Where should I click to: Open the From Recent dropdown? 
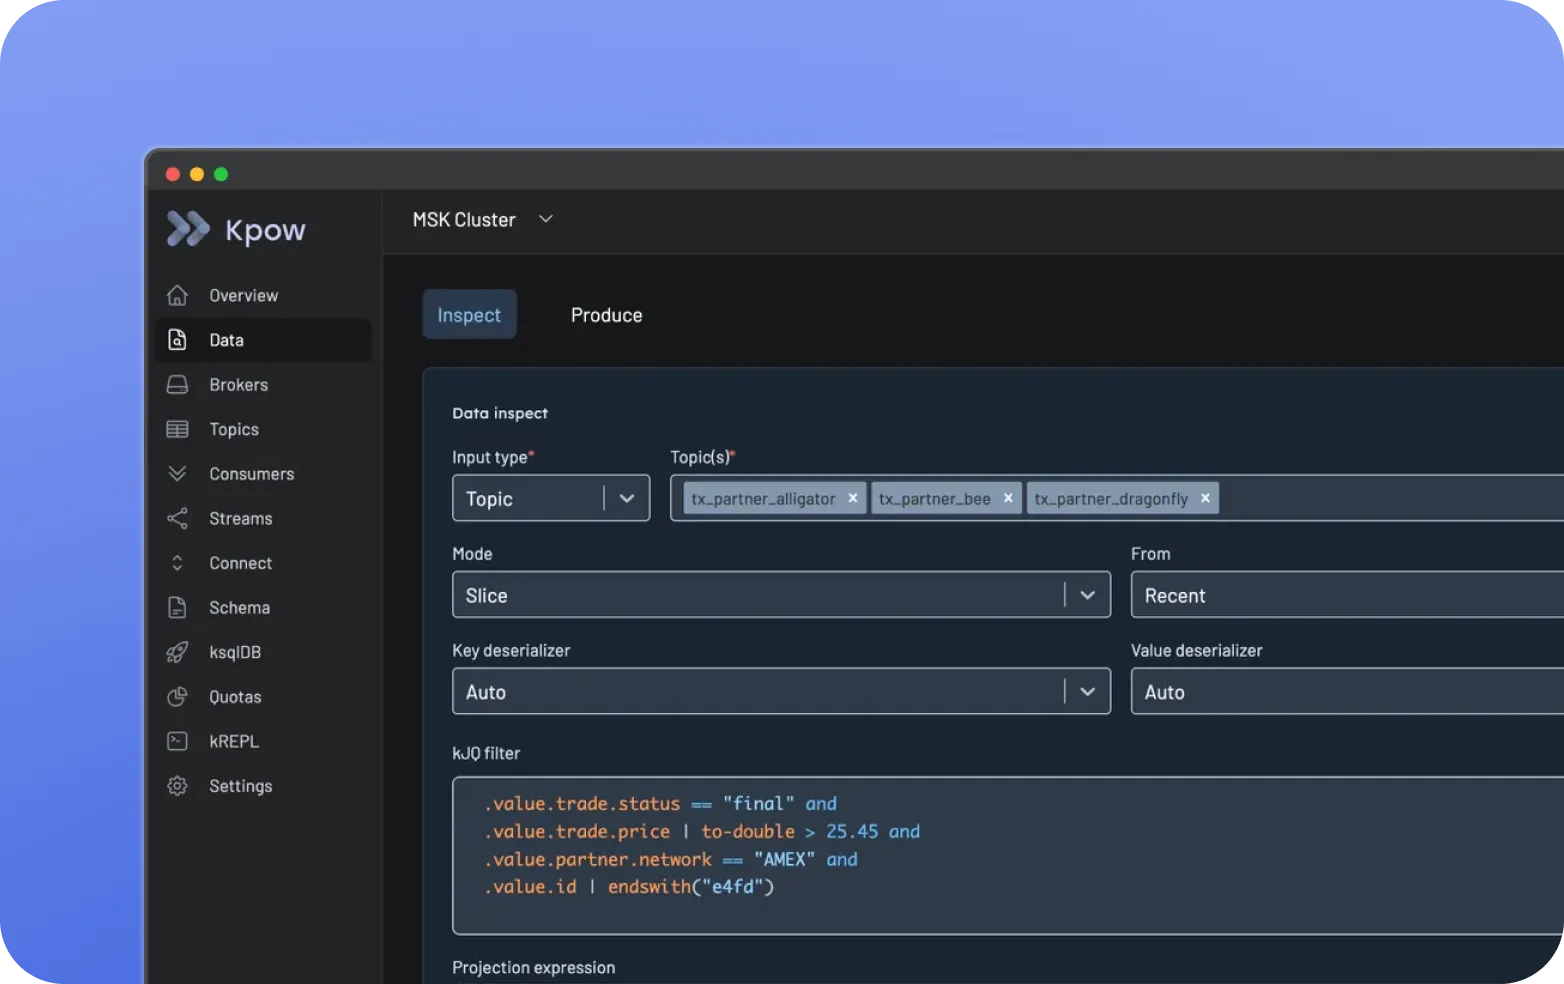(1347, 595)
